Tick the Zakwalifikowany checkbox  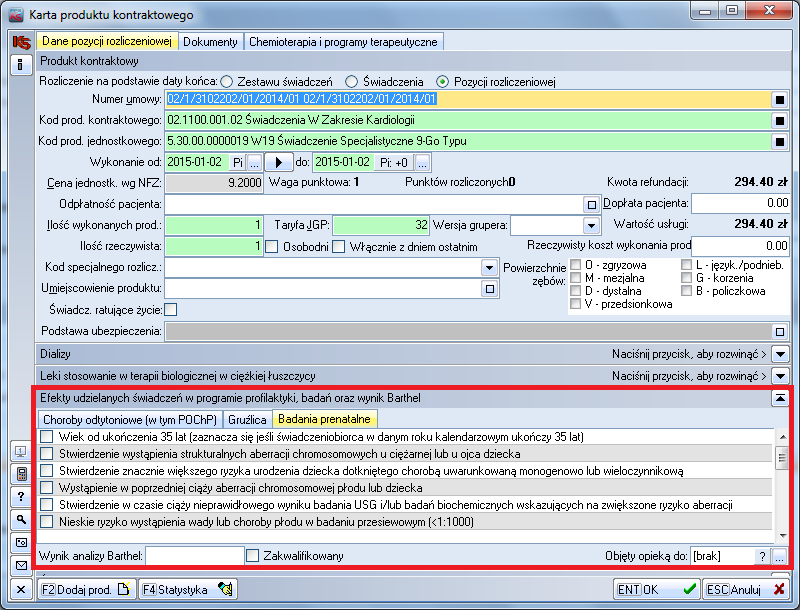(253, 556)
